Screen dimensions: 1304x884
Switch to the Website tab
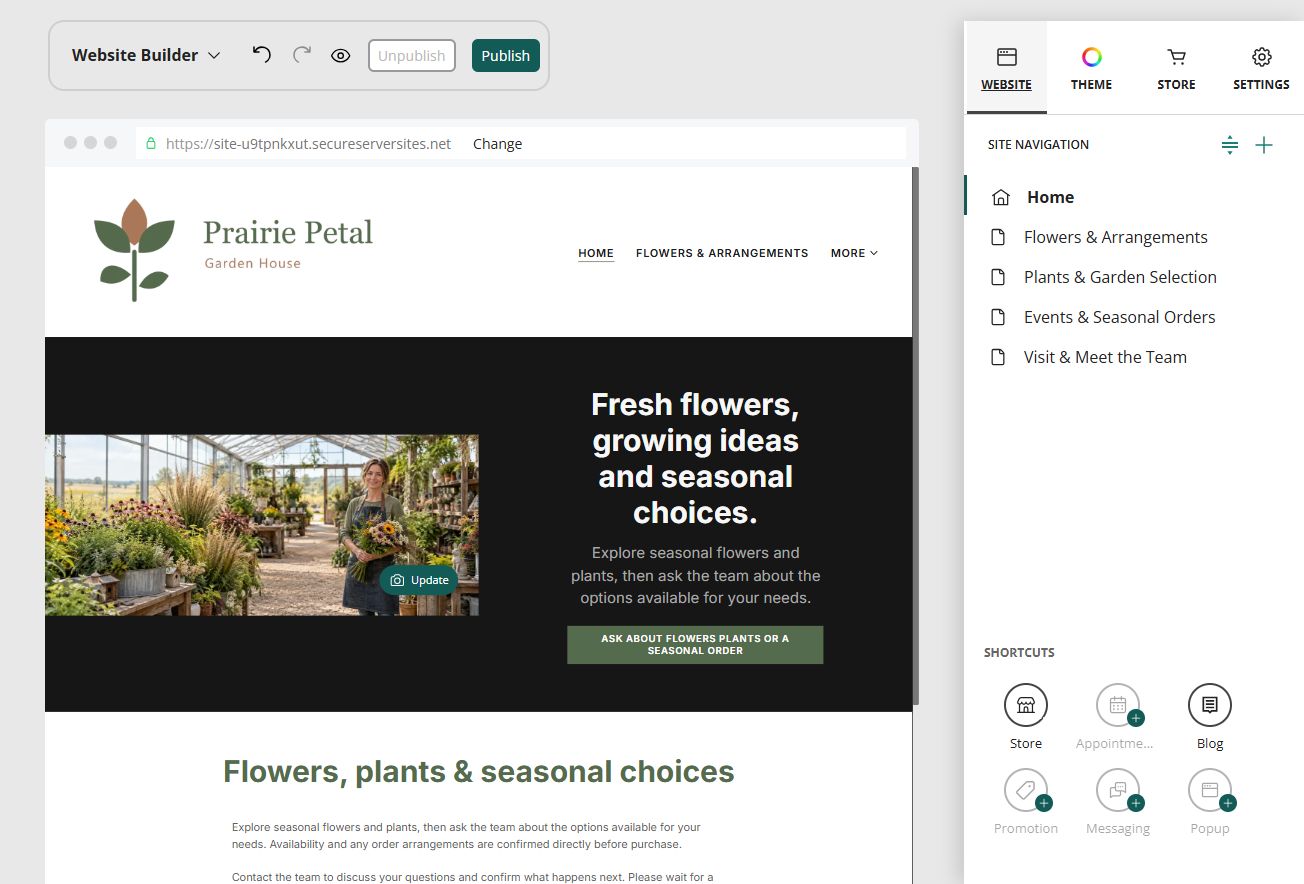1006,68
